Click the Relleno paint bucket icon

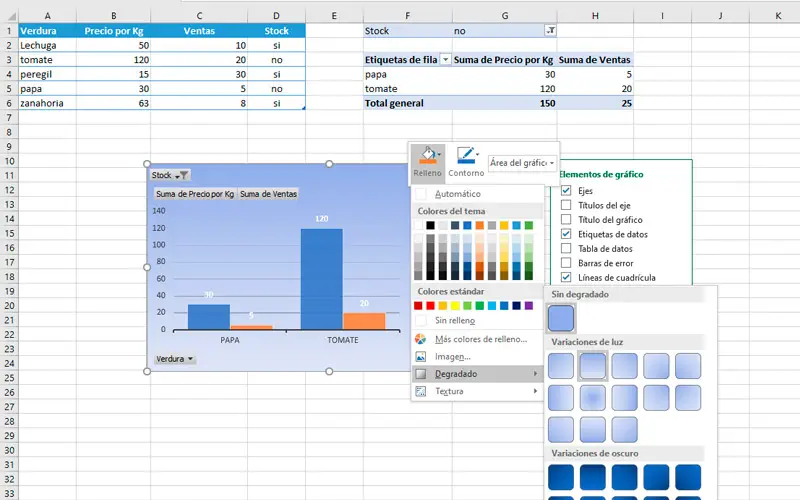428,155
